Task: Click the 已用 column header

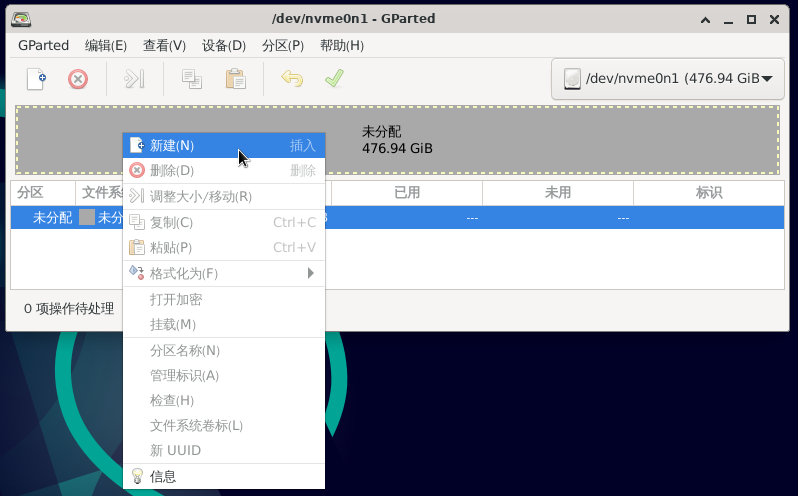Action: 407,193
